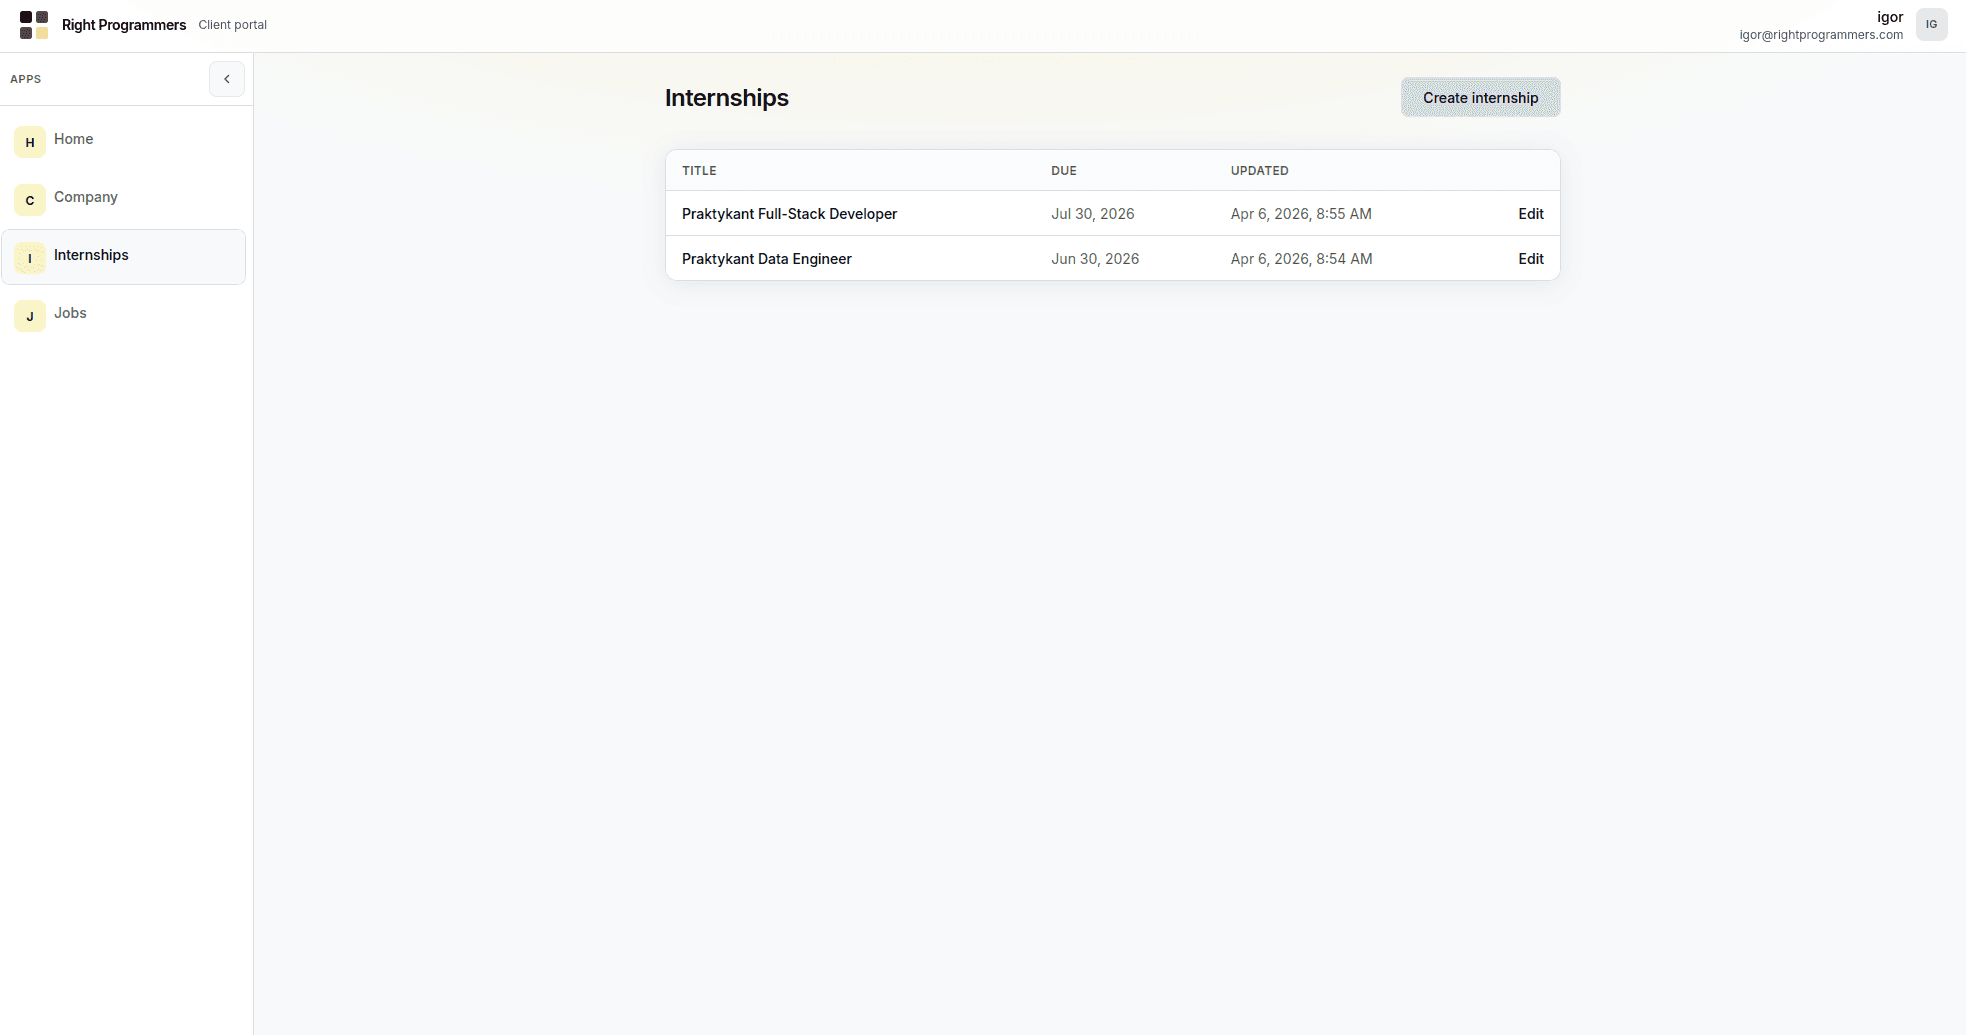Screen dimensions: 1966x1035
Task: Click the chevron icon above the apps list
Action: (x=227, y=79)
